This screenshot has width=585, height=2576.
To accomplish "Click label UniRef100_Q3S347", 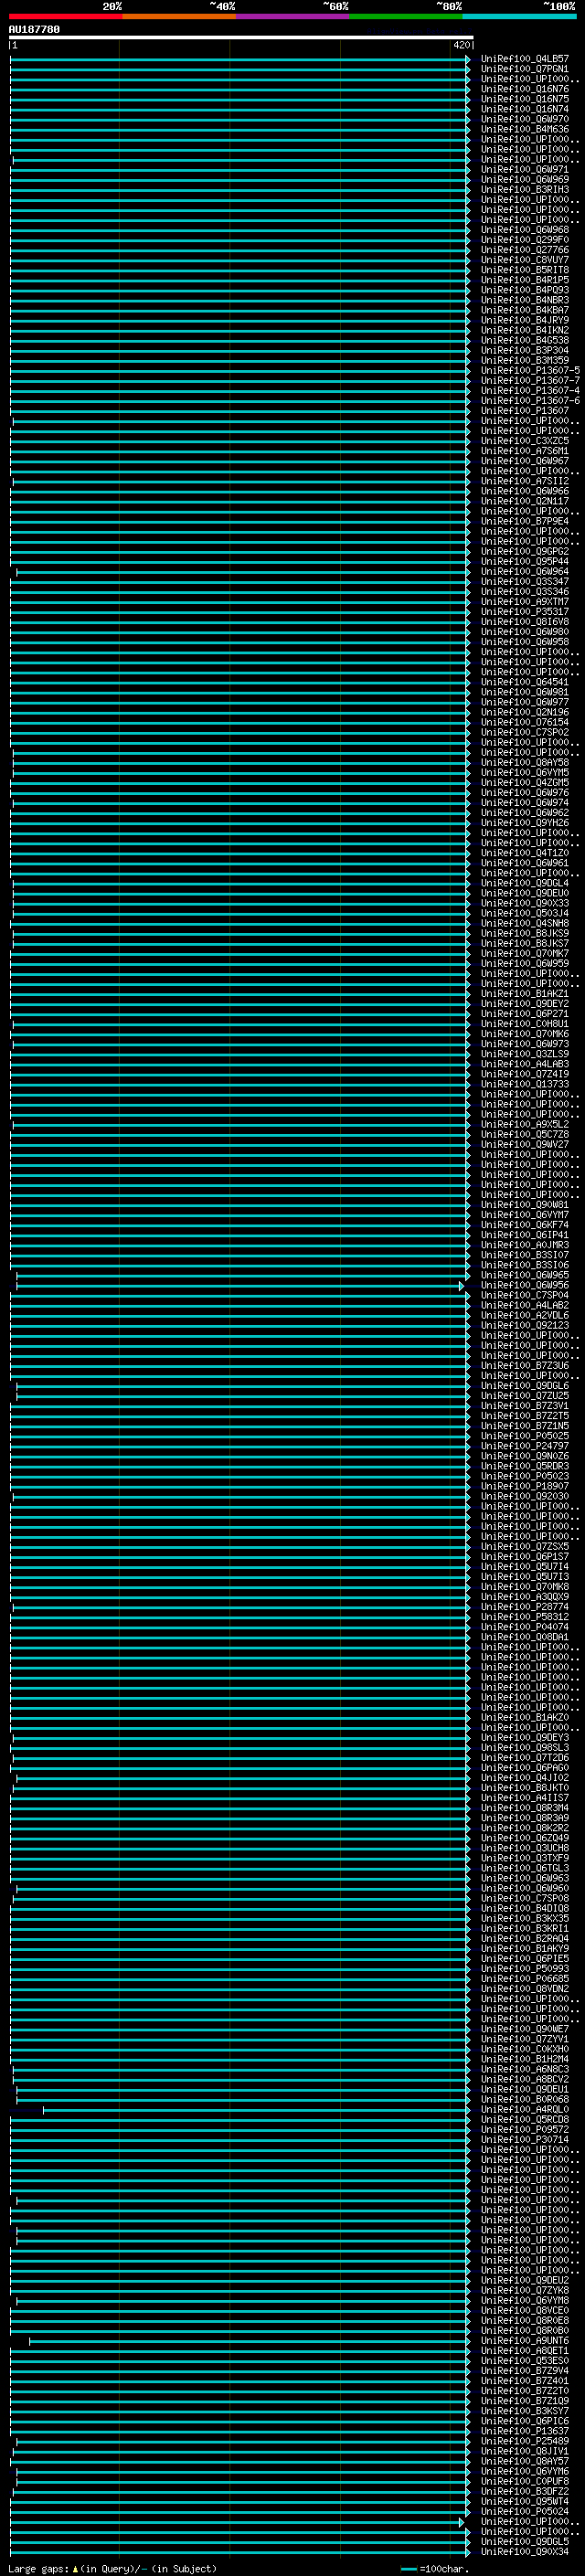I will click(525, 582).
